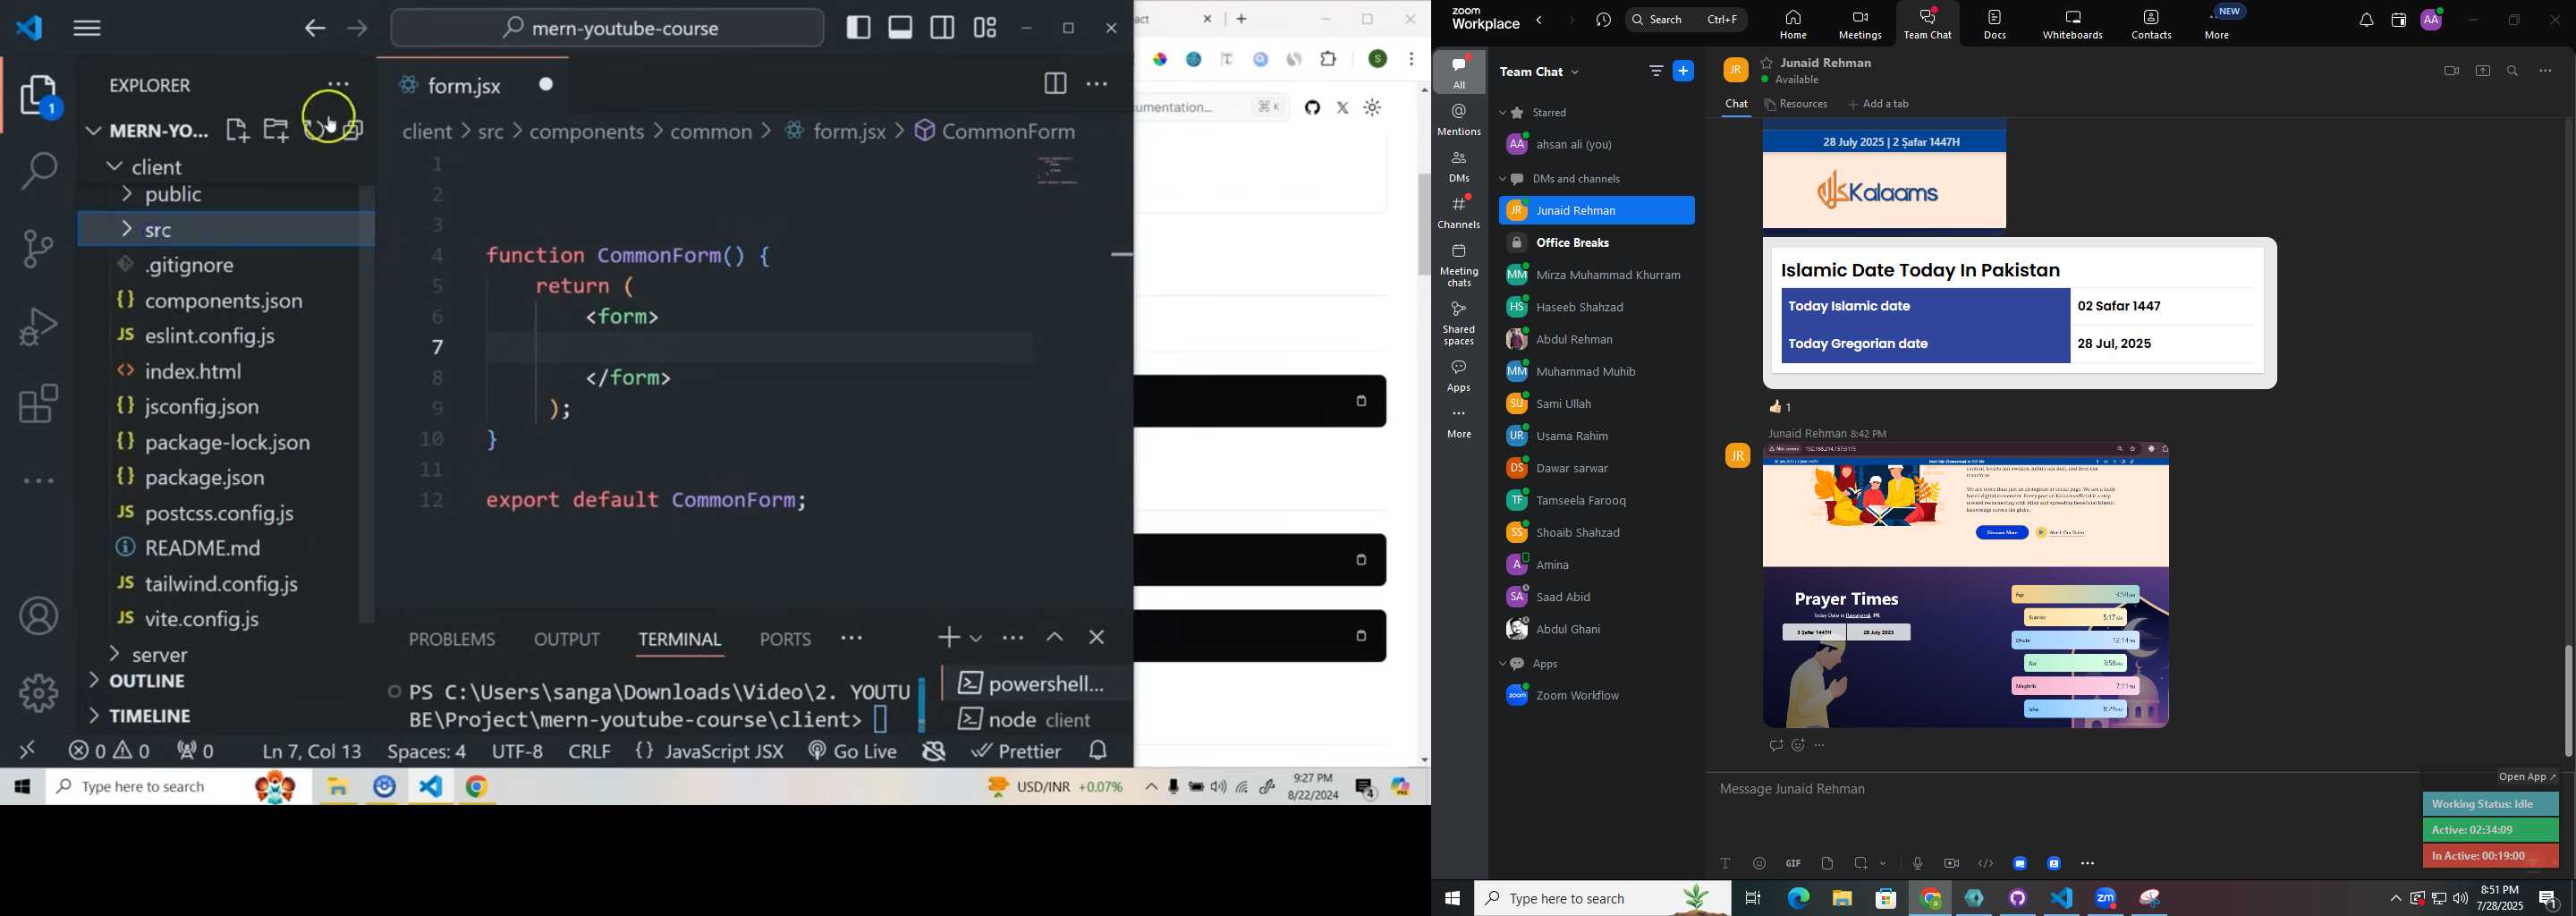Open Shared spaces in Zoom sidebar

pos(1459,324)
